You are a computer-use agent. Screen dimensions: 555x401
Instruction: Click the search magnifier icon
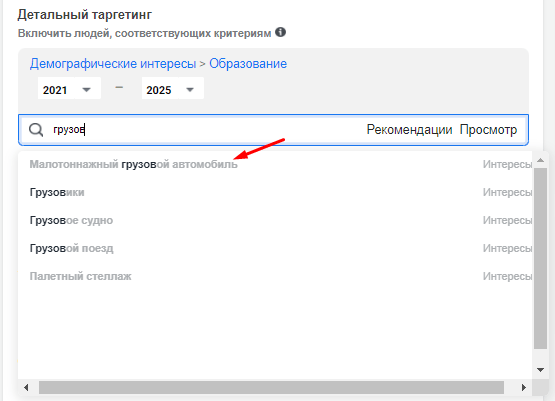pyautogui.click(x=36, y=130)
